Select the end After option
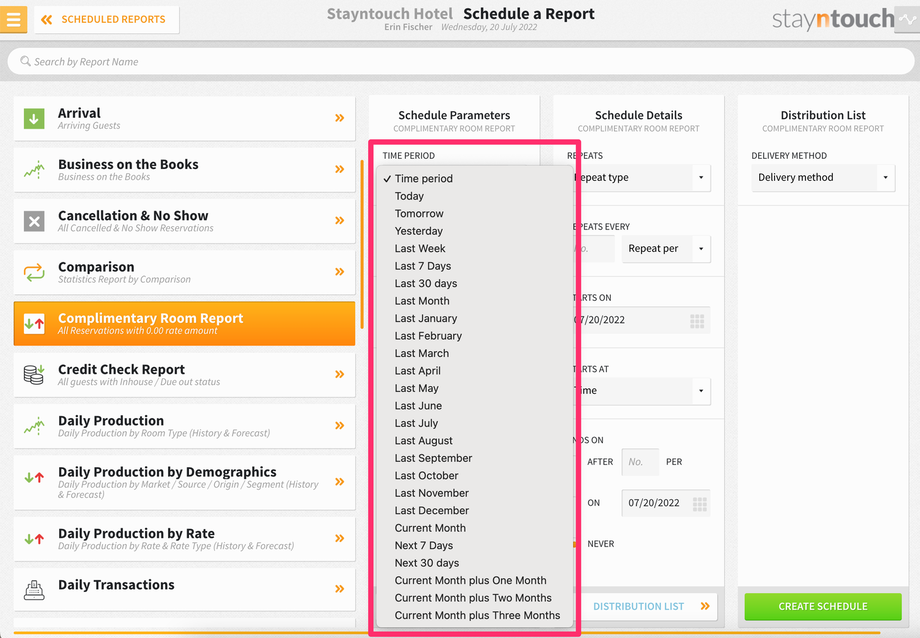The height and width of the screenshot is (638, 920). (600, 462)
